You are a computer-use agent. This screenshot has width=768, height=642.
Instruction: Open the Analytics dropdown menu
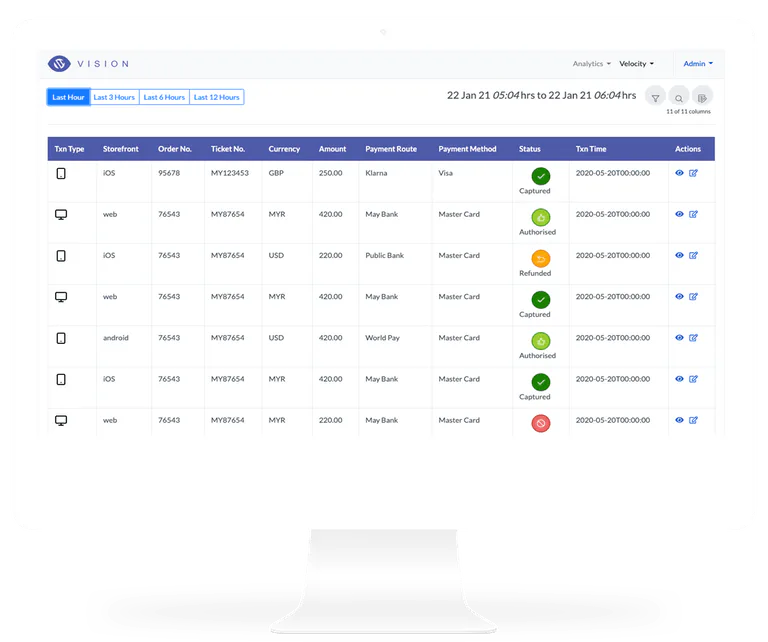coord(592,64)
